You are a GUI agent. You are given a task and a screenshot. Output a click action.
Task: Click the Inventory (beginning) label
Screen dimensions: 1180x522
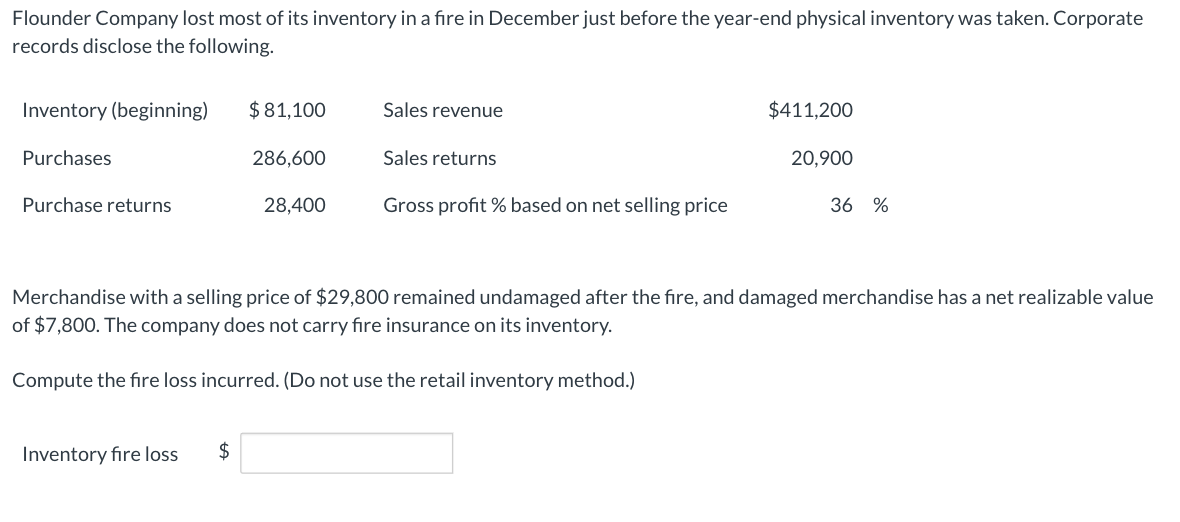coord(115,110)
